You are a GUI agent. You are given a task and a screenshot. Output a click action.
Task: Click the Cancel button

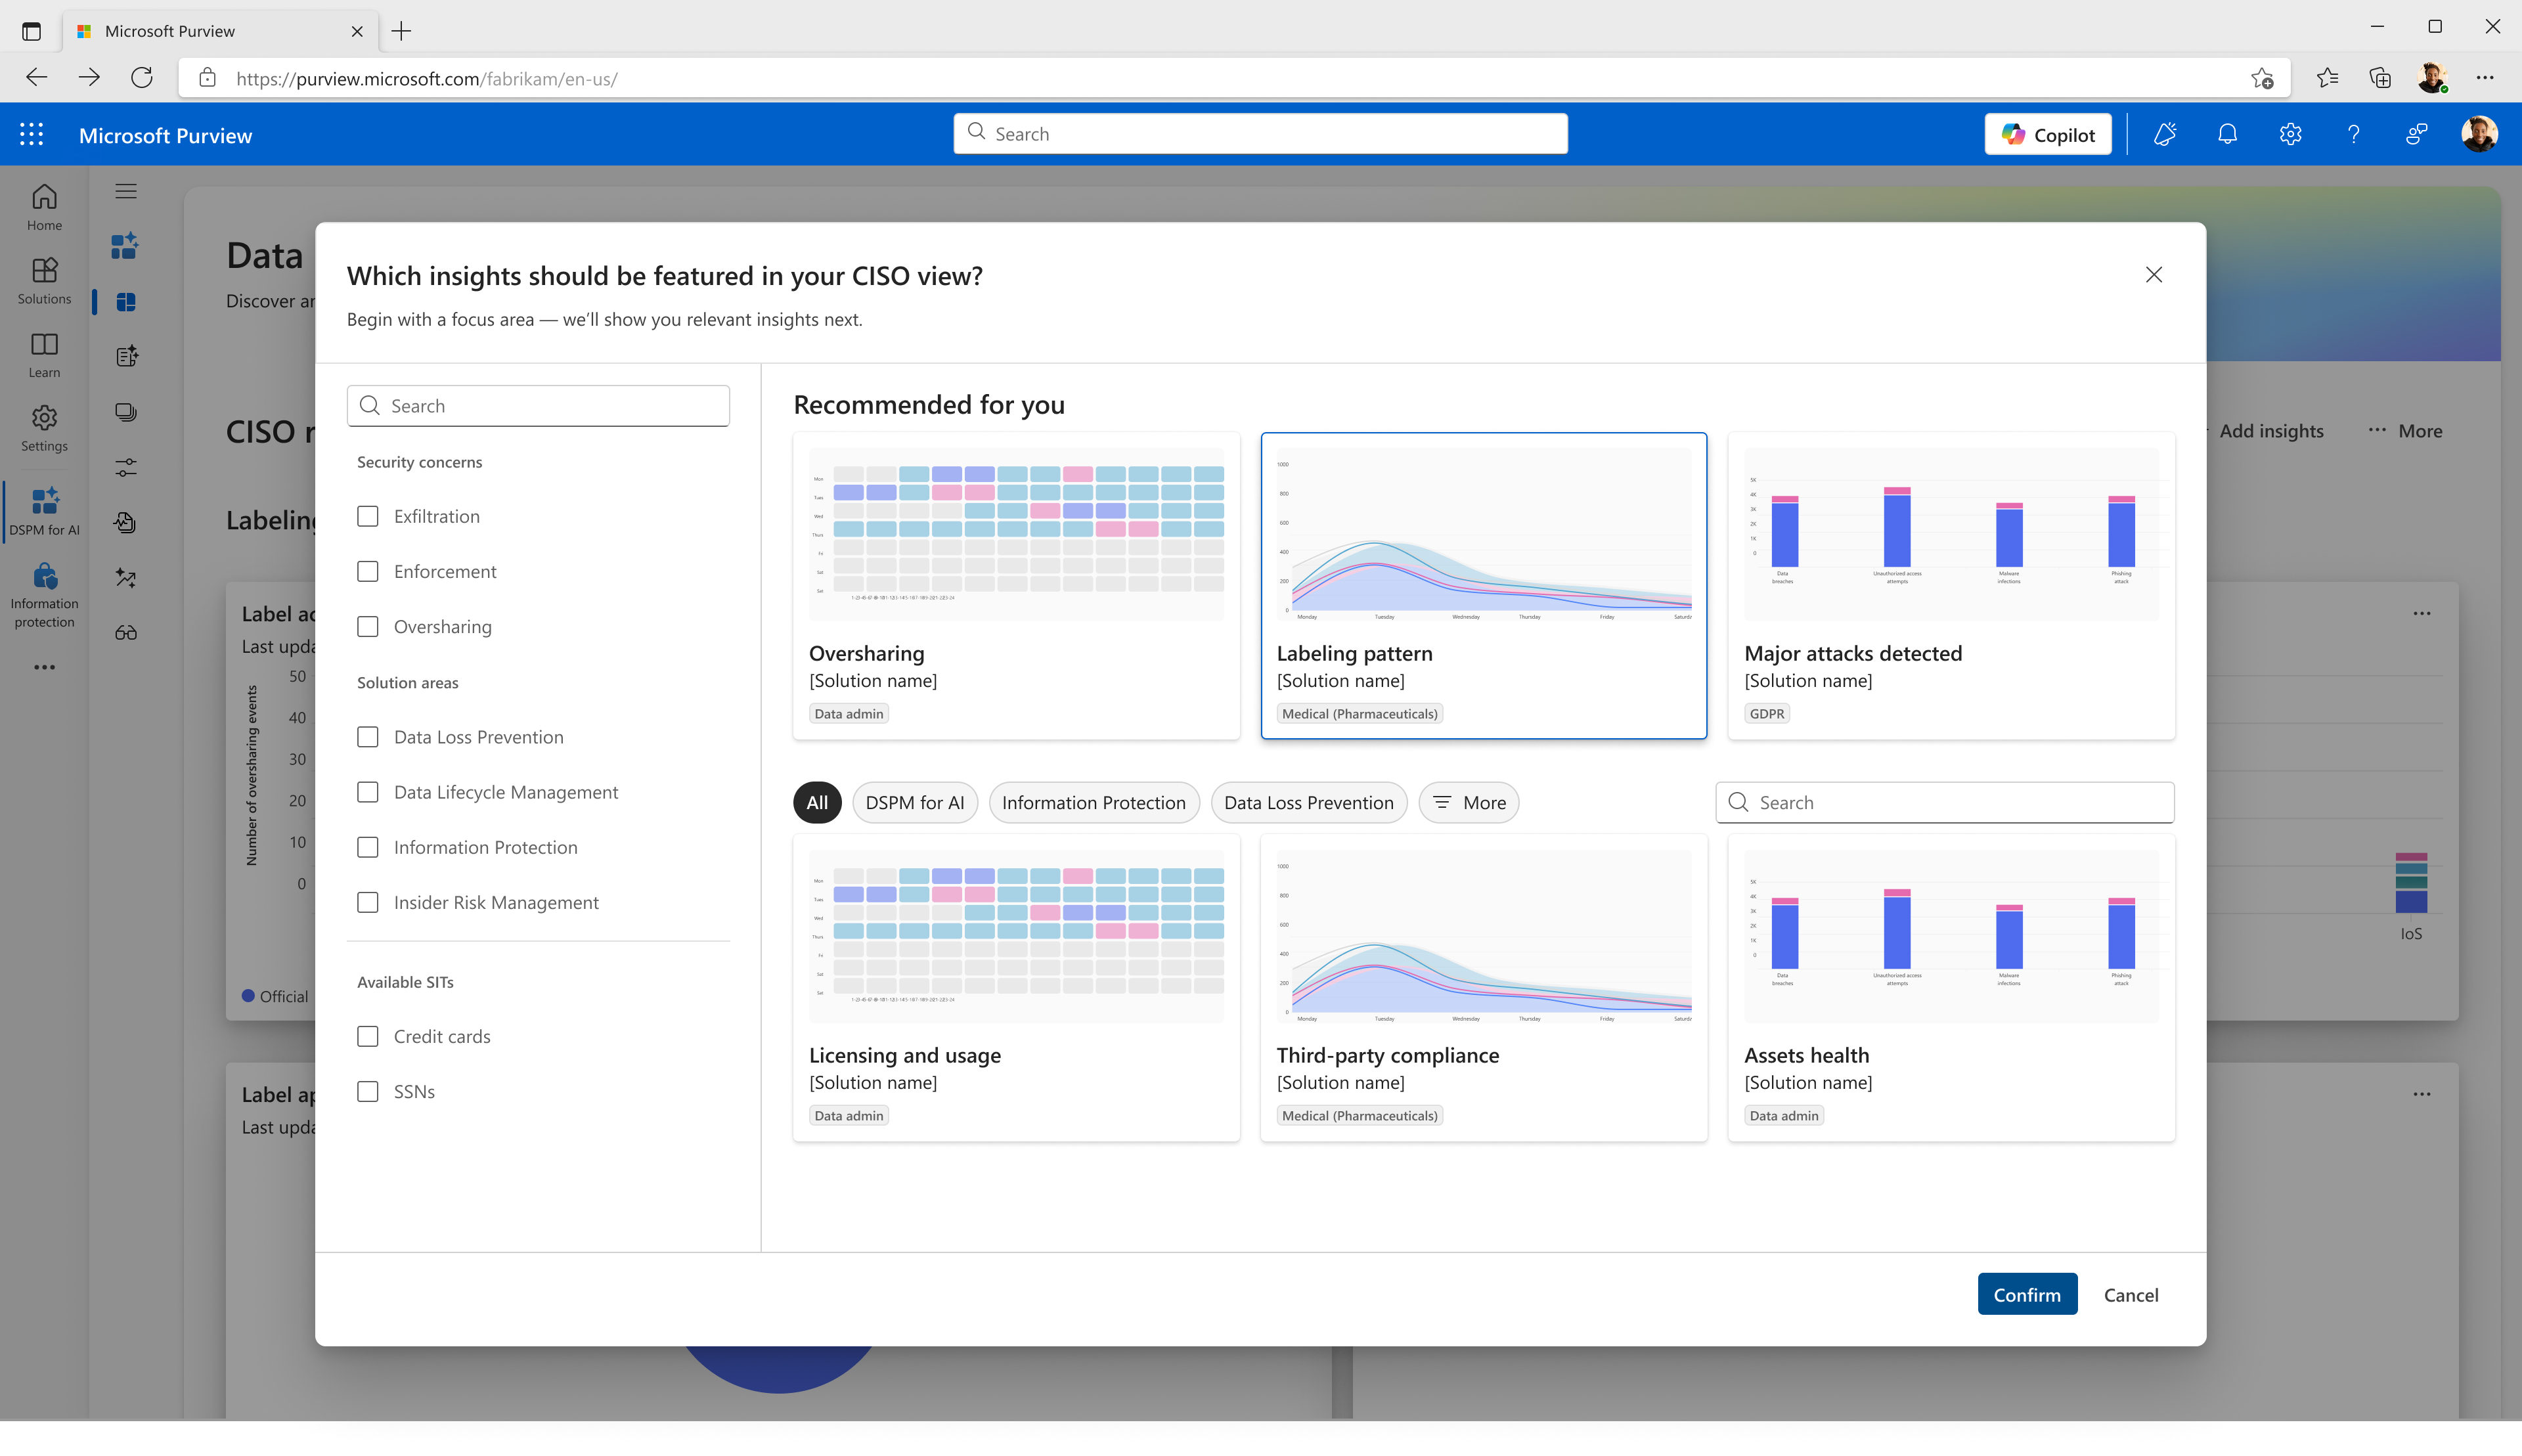click(x=2131, y=1294)
